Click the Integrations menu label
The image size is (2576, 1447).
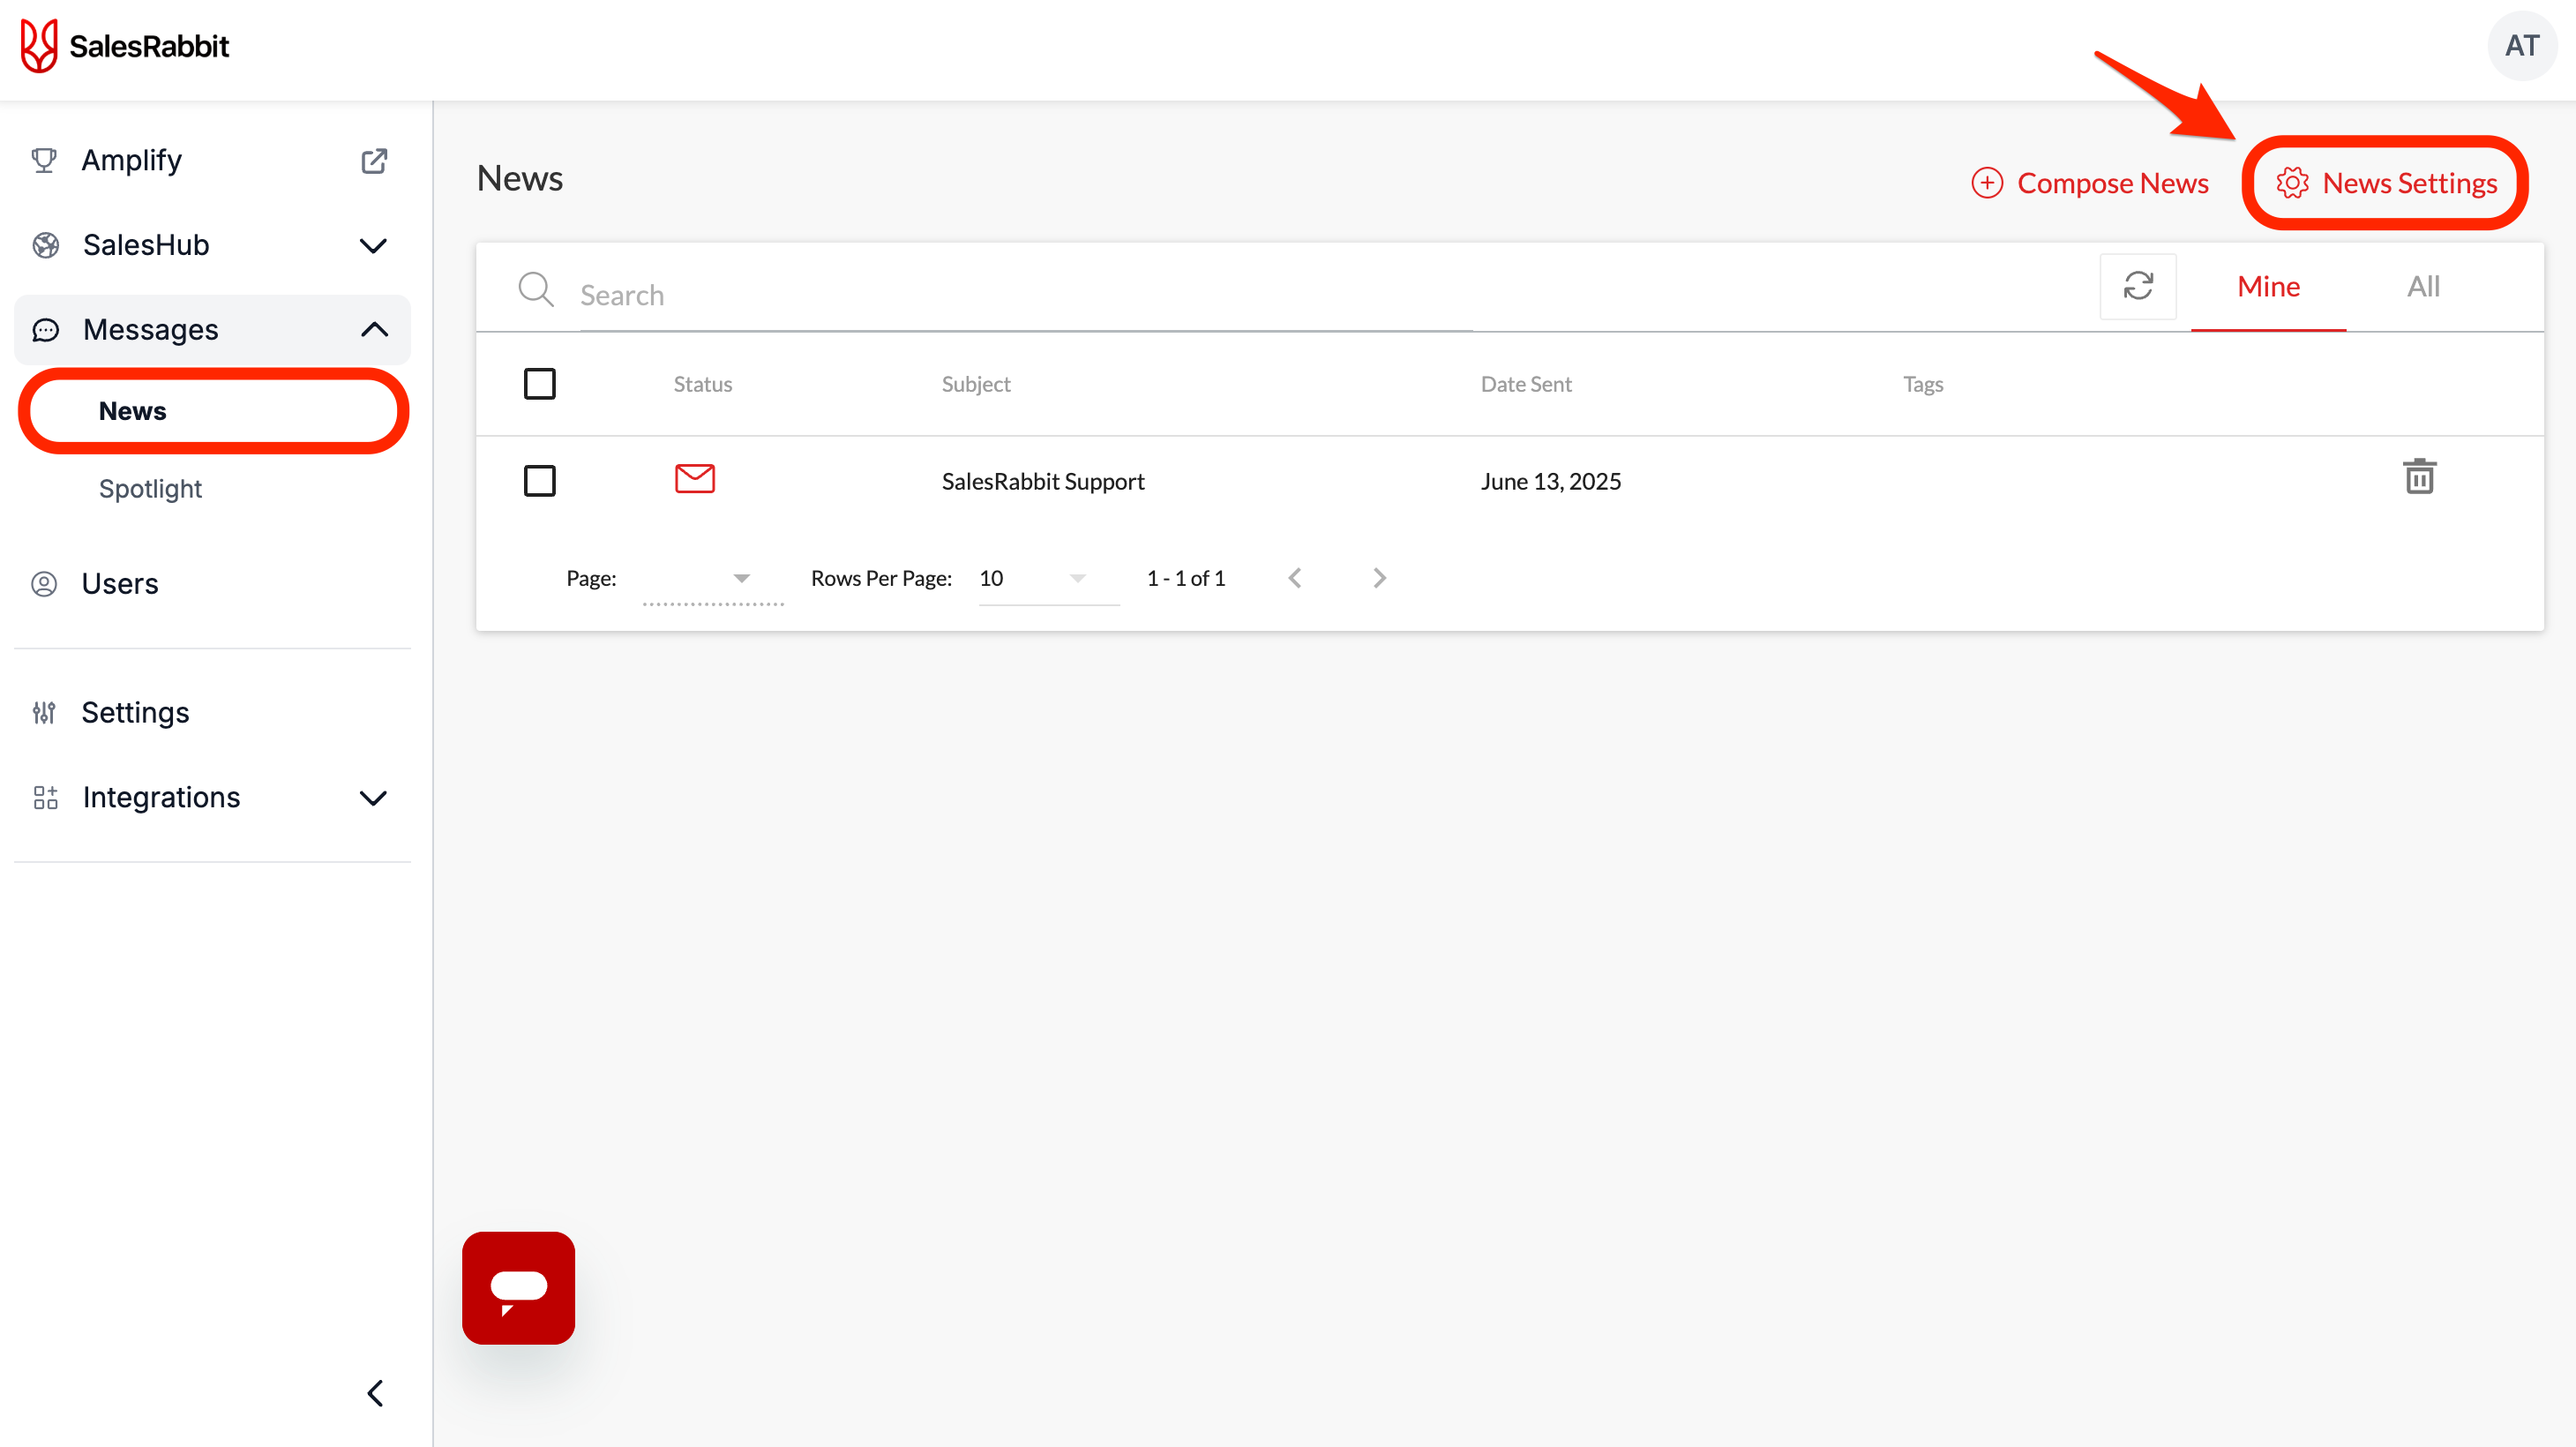click(x=162, y=798)
